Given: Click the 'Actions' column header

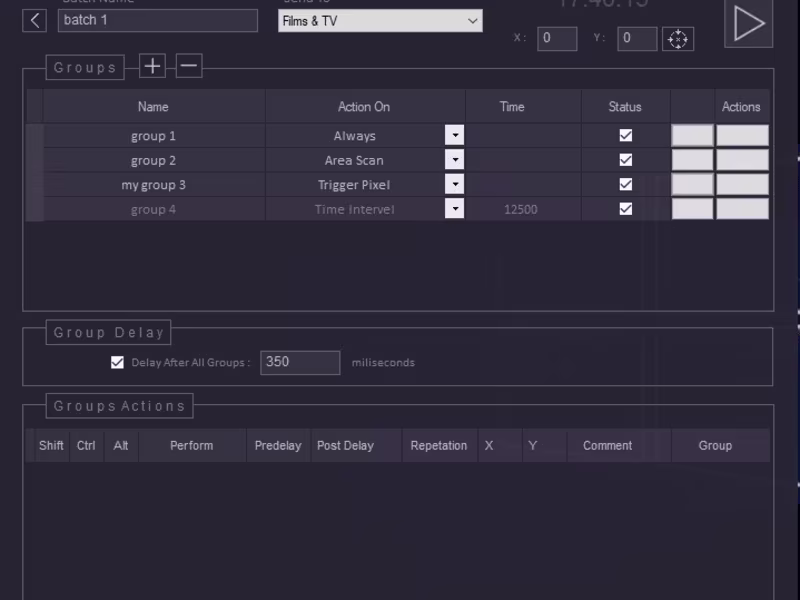Looking at the screenshot, I should [742, 107].
